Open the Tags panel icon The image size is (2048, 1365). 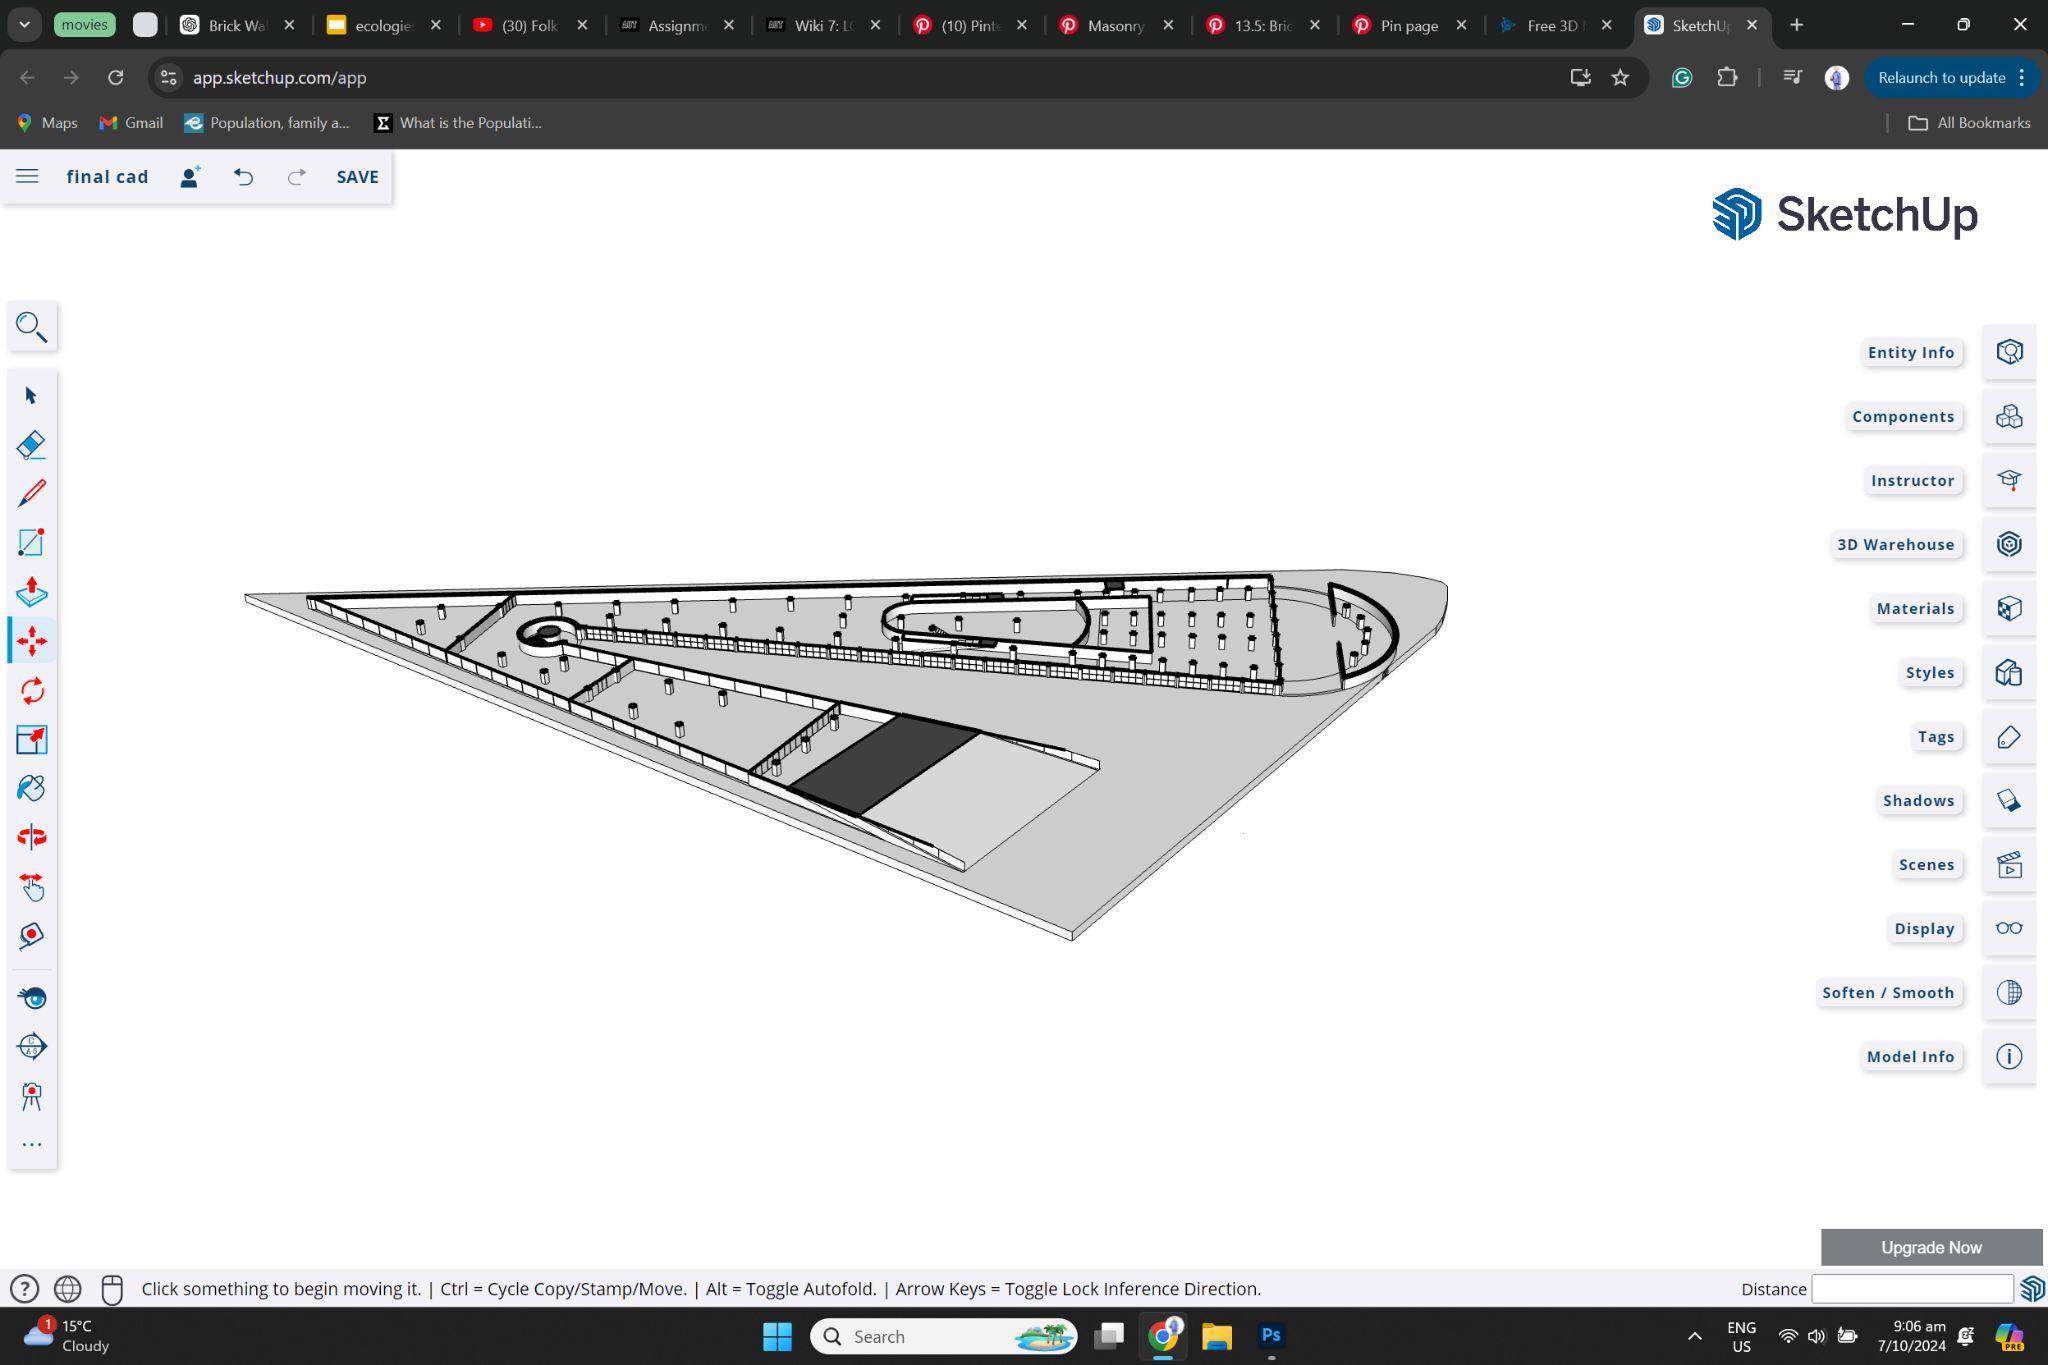(2008, 737)
